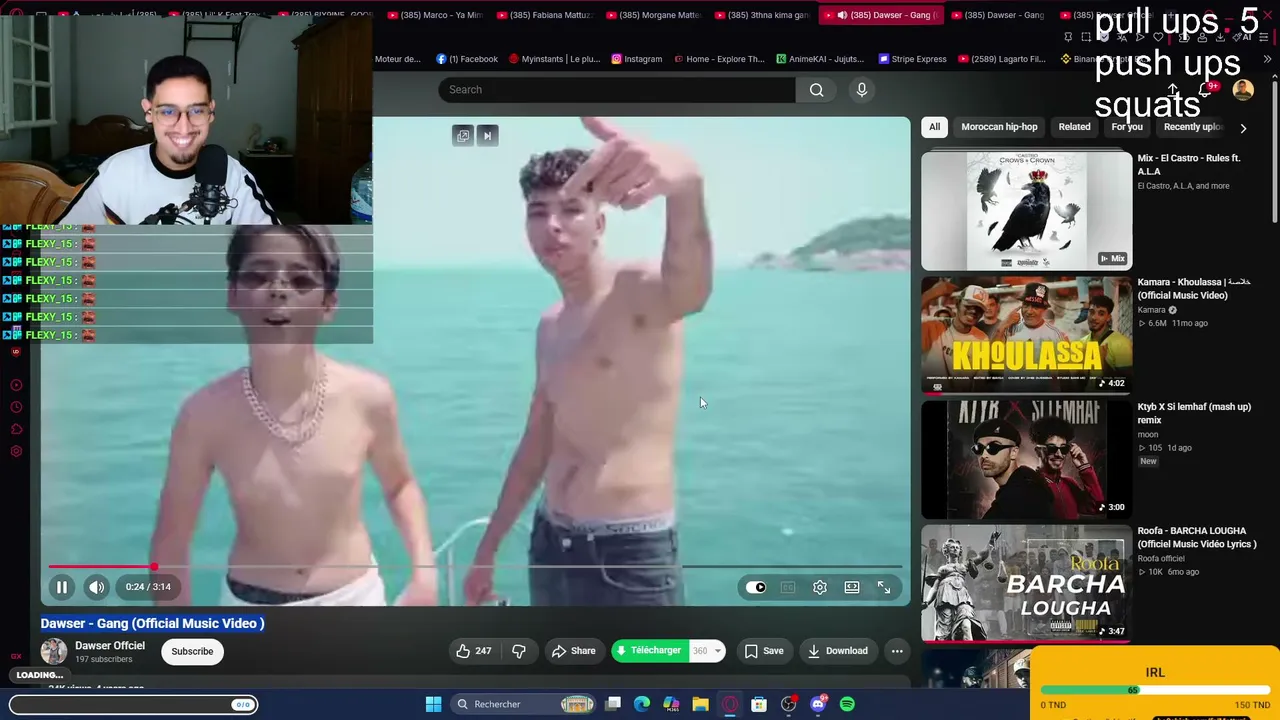Image resolution: width=1280 pixels, height=720 pixels.
Task: Click the magnifier search button
Action: click(x=817, y=90)
